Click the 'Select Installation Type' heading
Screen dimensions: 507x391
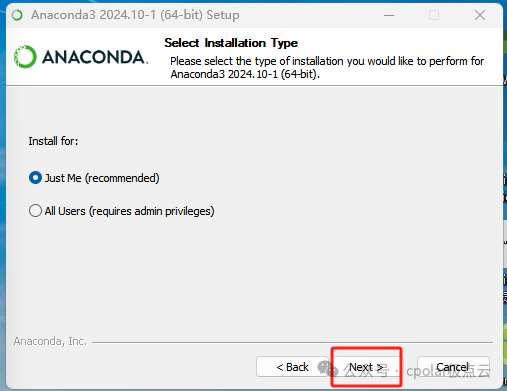(x=231, y=43)
